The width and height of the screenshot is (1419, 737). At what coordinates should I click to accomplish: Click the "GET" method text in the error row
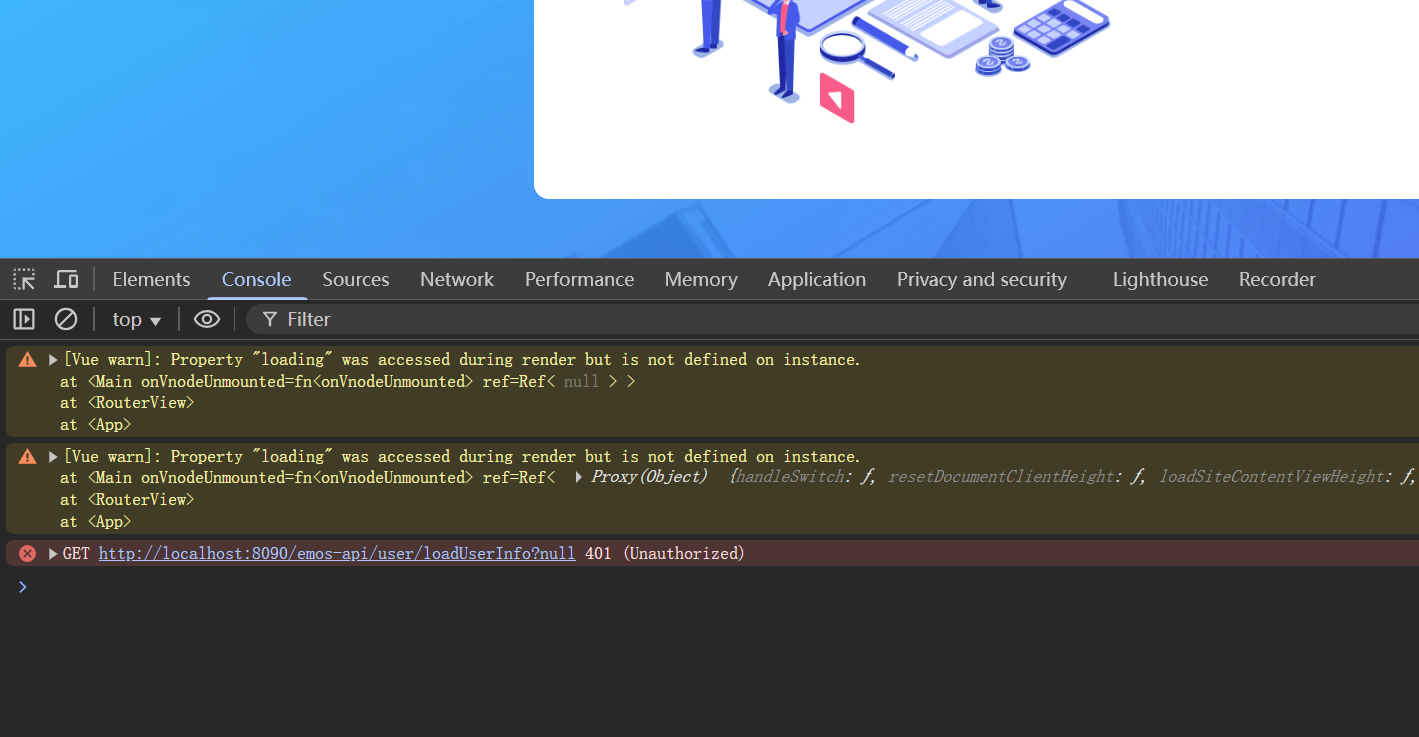[76, 554]
